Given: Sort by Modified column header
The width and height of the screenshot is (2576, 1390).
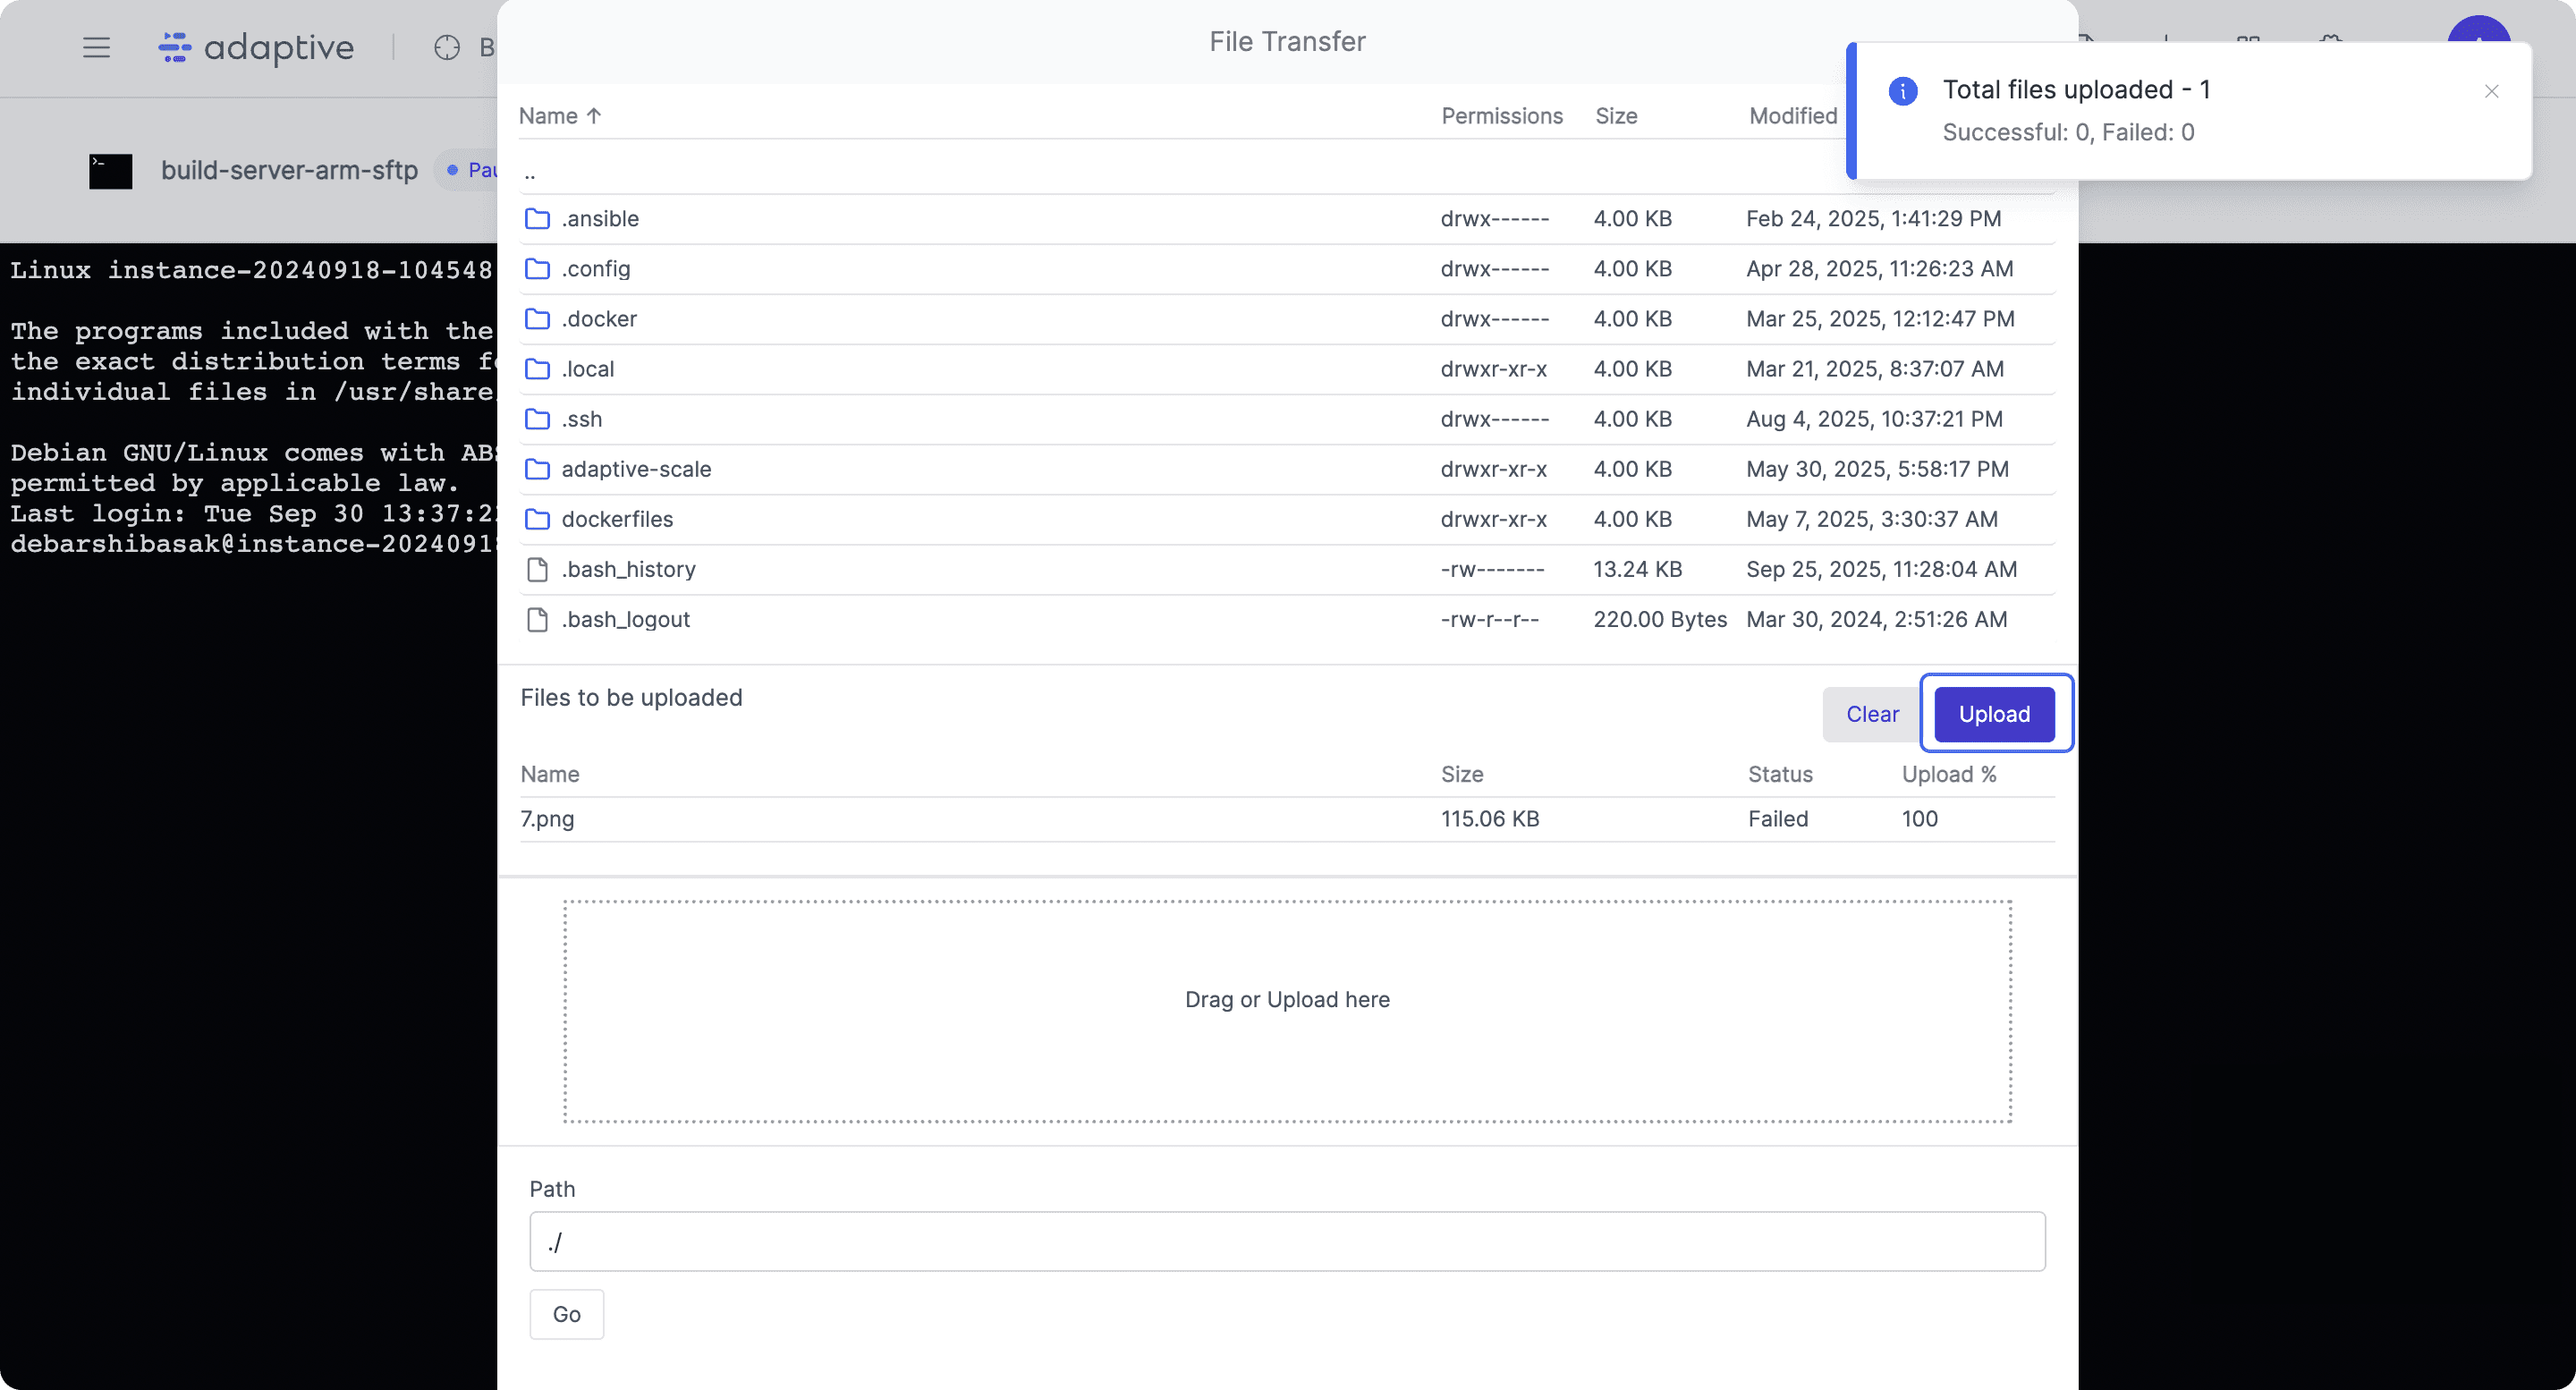Looking at the screenshot, I should (1792, 116).
